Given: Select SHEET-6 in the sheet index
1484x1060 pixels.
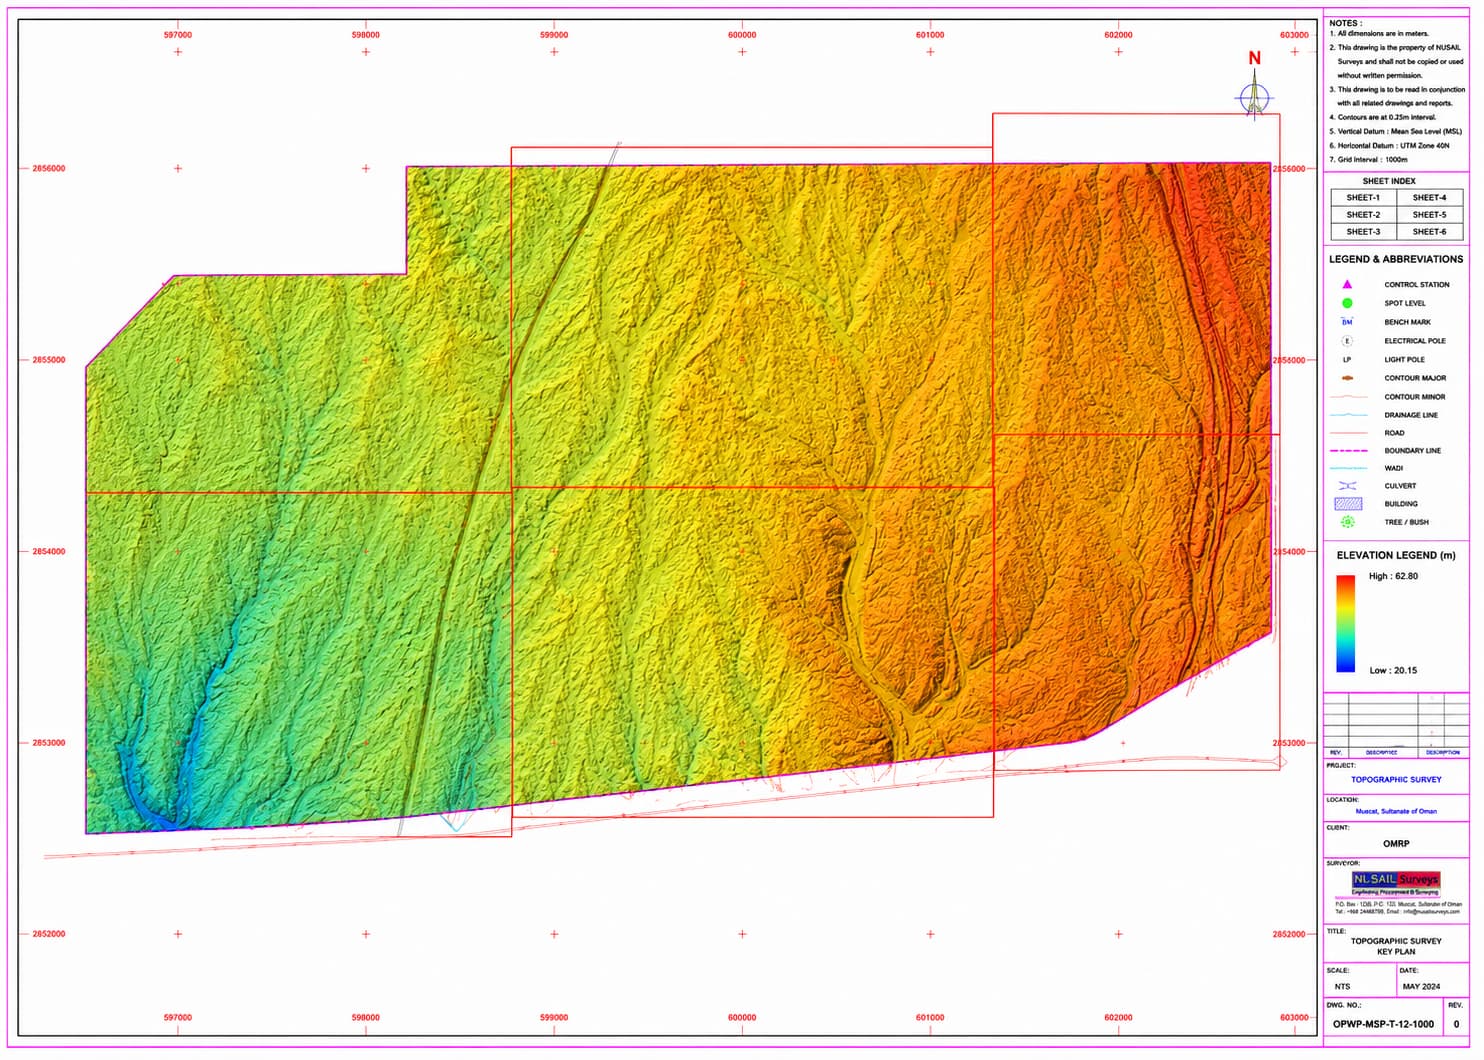Looking at the screenshot, I should [1429, 232].
